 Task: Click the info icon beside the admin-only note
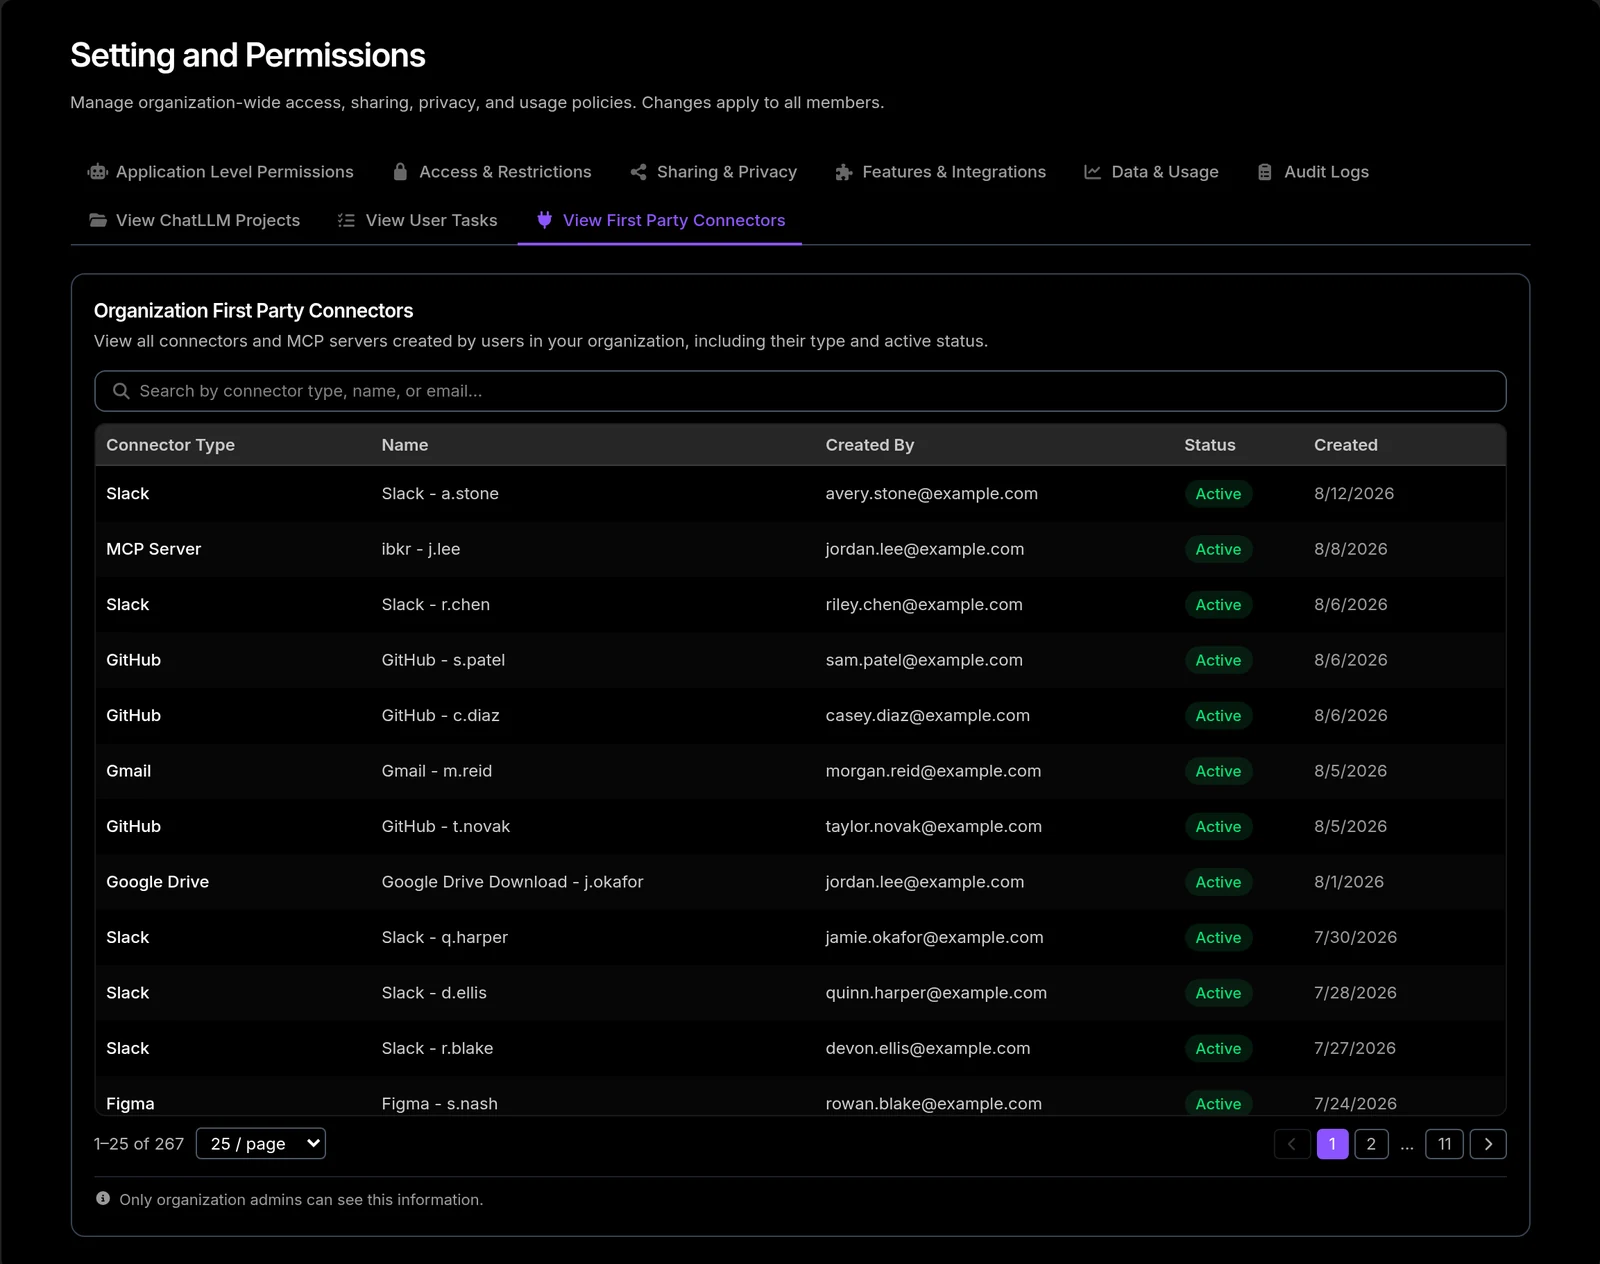(x=103, y=1198)
